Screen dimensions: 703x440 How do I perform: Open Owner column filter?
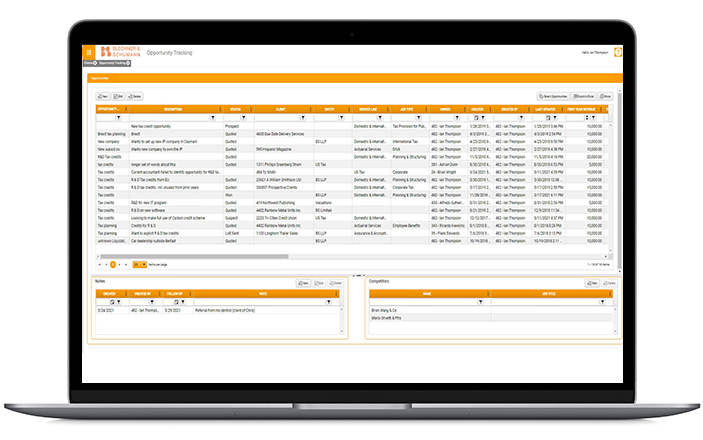coord(457,118)
